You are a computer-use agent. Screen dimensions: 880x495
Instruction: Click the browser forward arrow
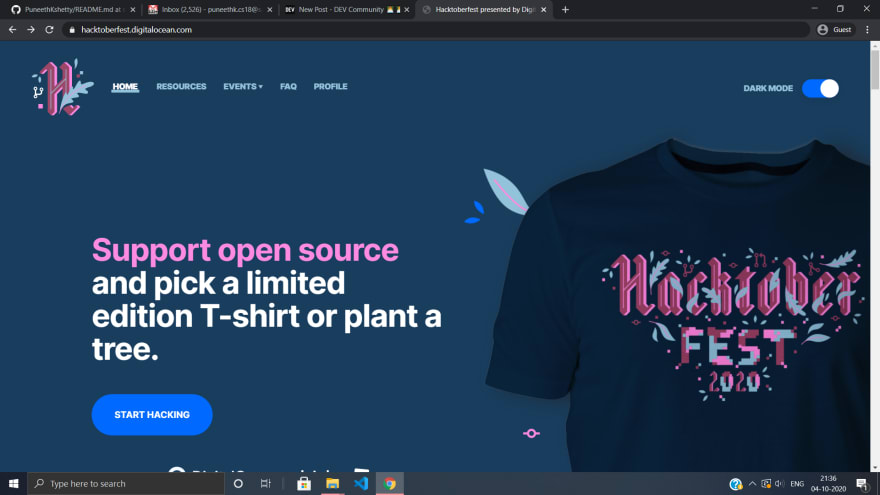pos(31,30)
